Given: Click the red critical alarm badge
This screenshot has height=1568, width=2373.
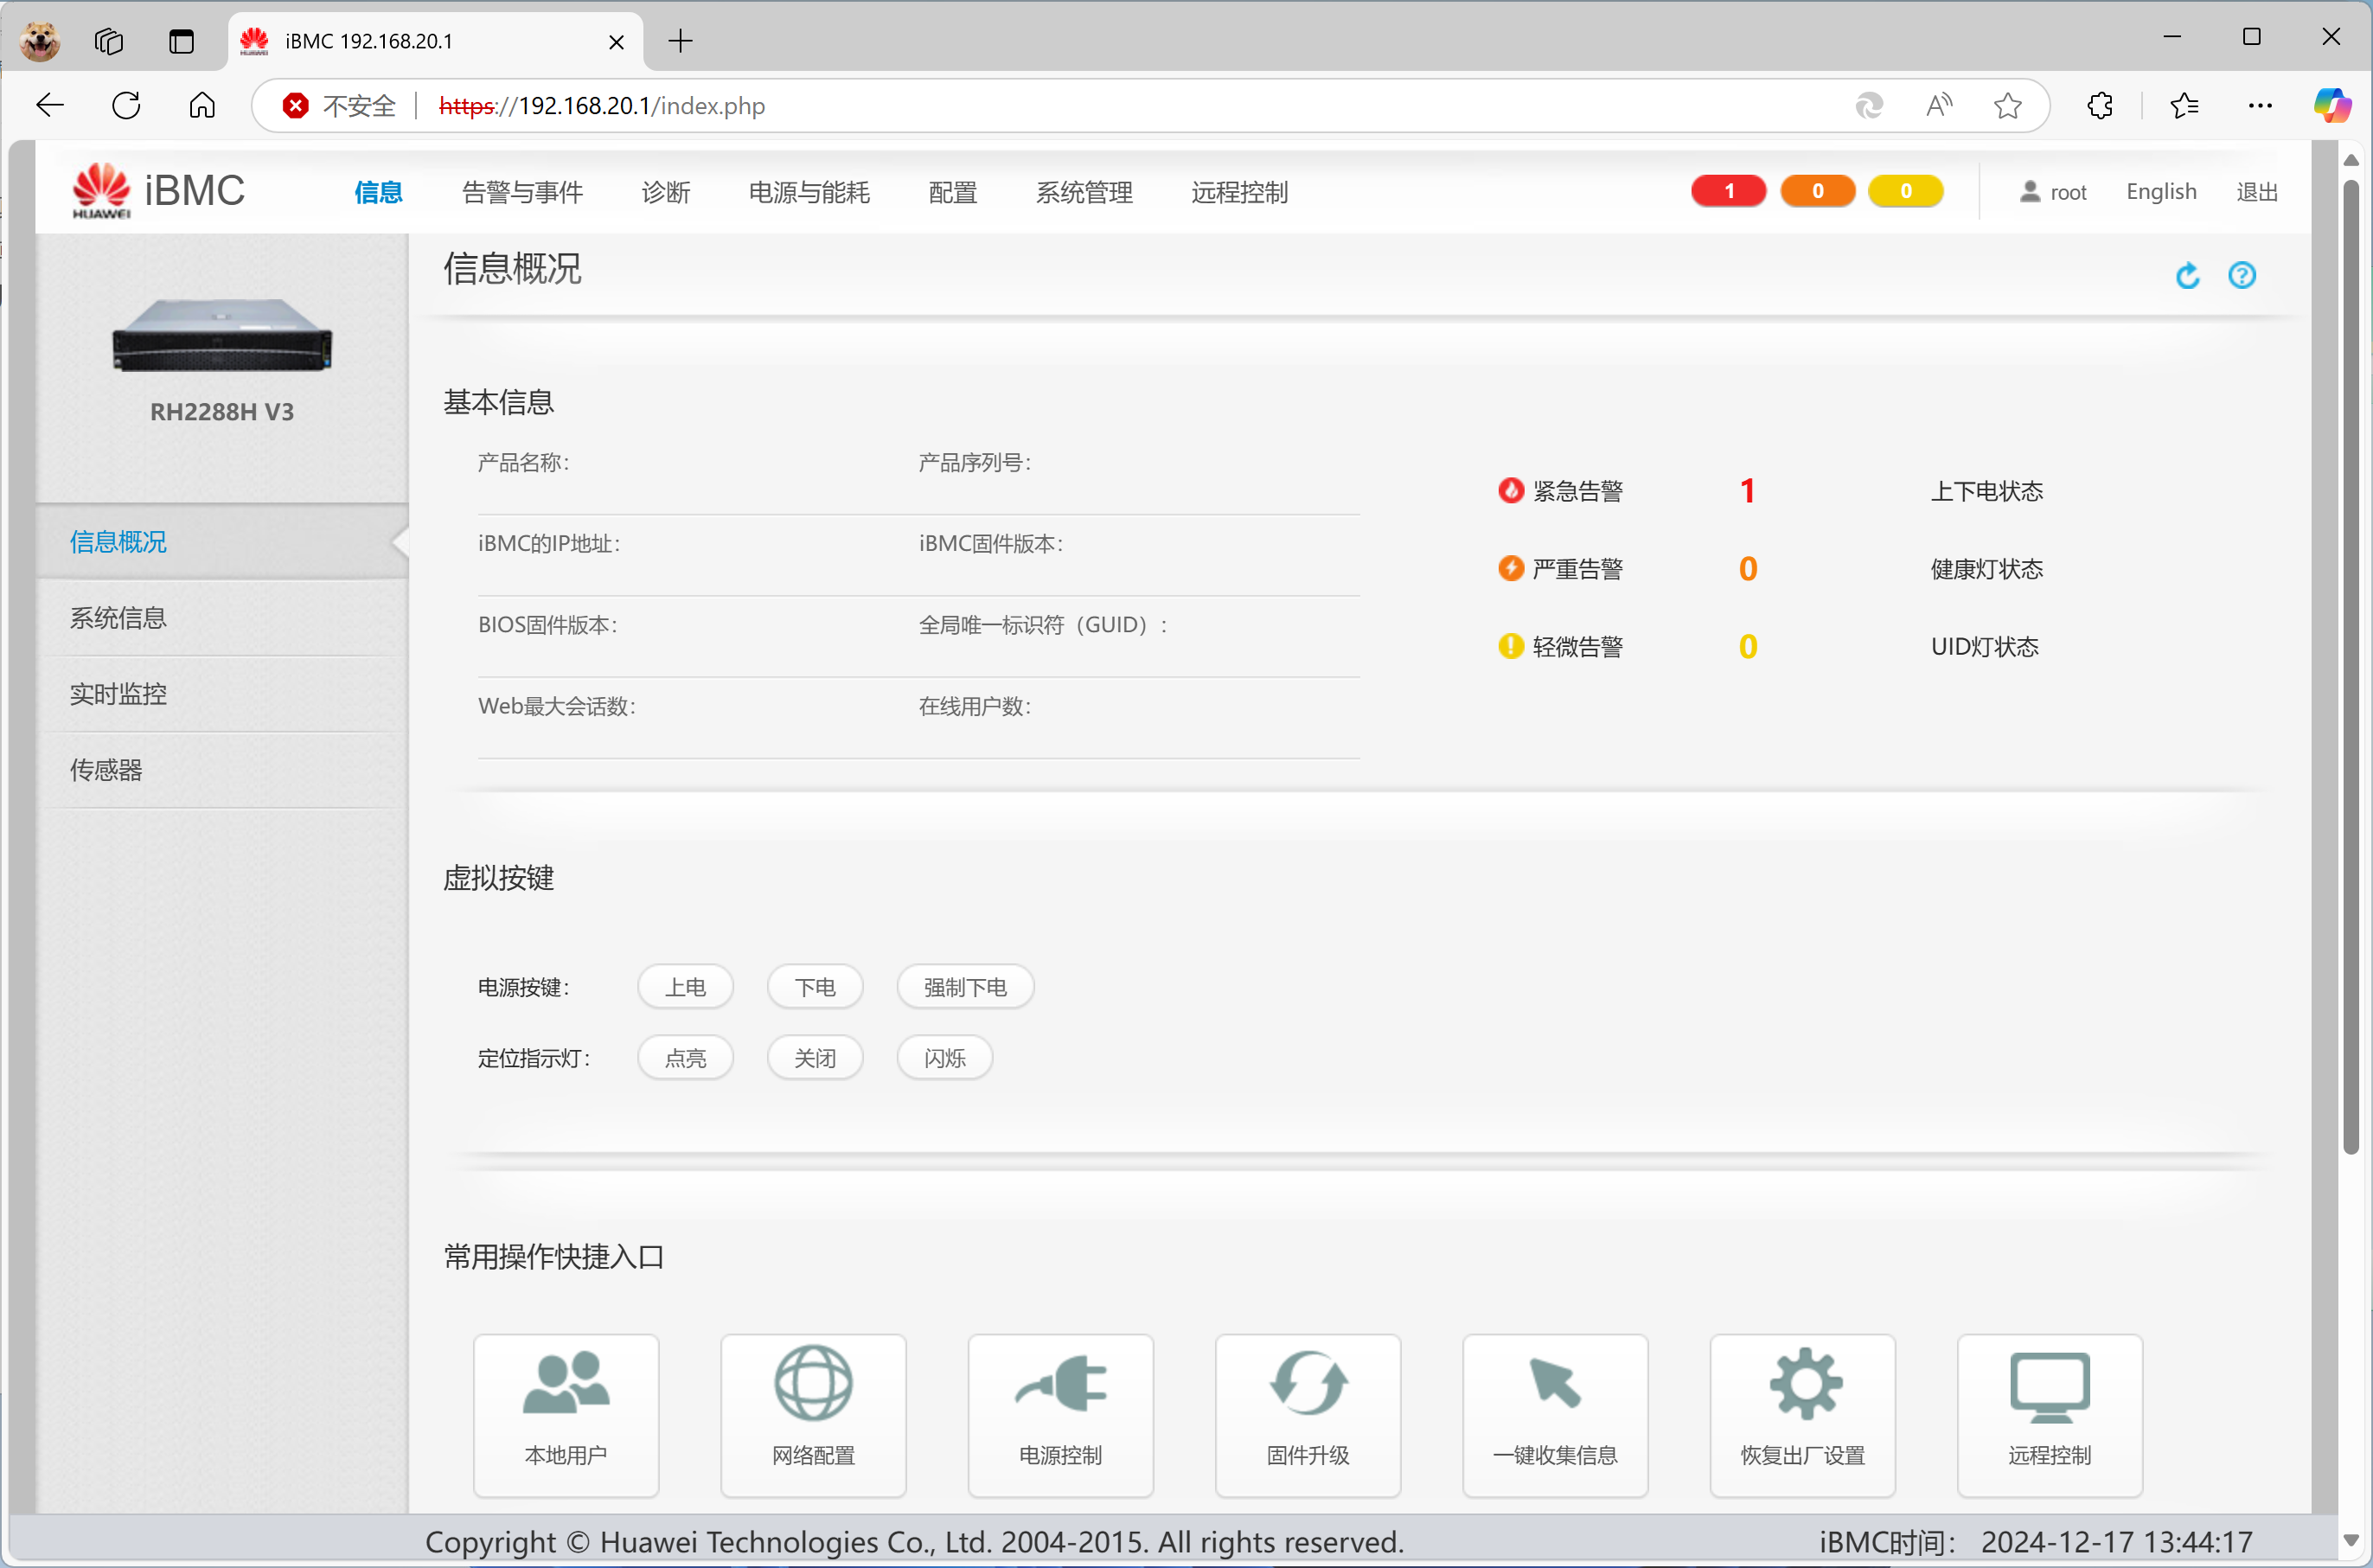Looking at the screenshot, I should point(1728,191).
